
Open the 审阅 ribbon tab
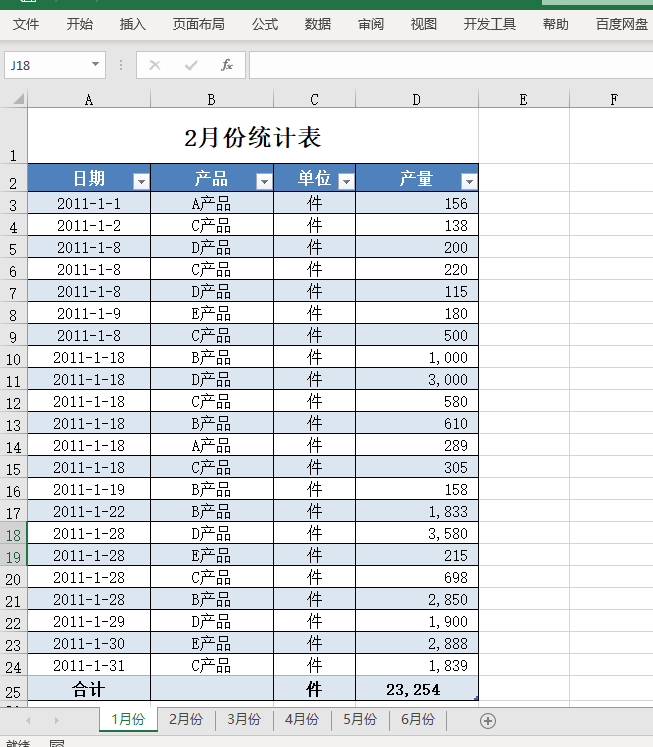pyautogui.click(x=371, y=24)
